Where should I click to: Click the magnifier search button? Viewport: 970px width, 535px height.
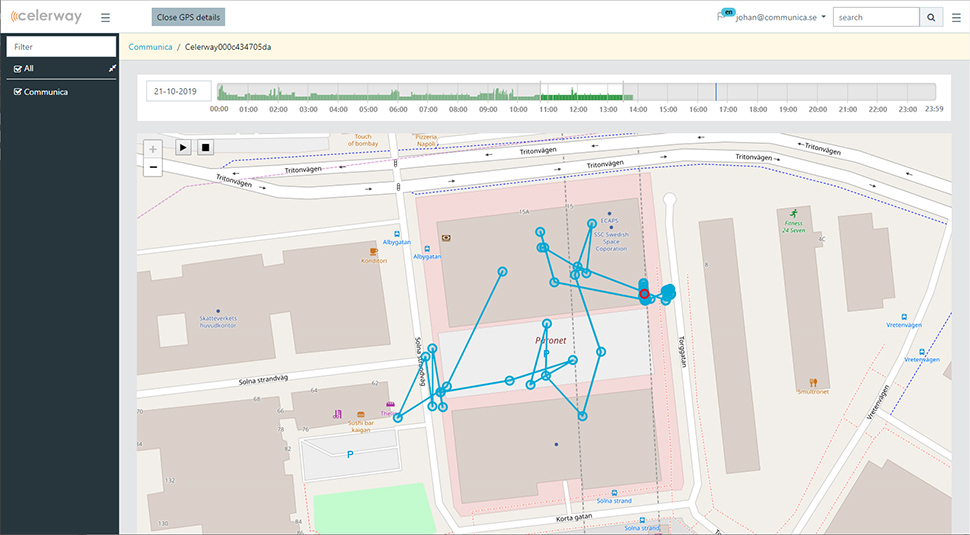931,17
